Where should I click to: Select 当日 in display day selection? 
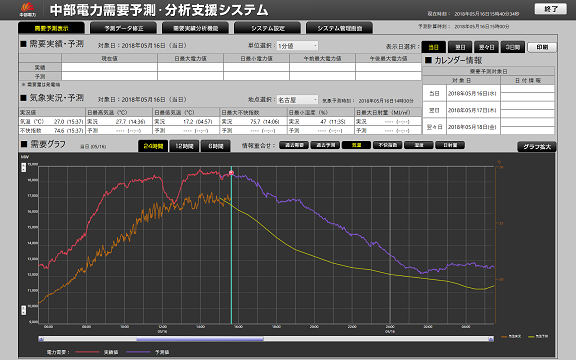pyautogui.click(x=433, y=47)
